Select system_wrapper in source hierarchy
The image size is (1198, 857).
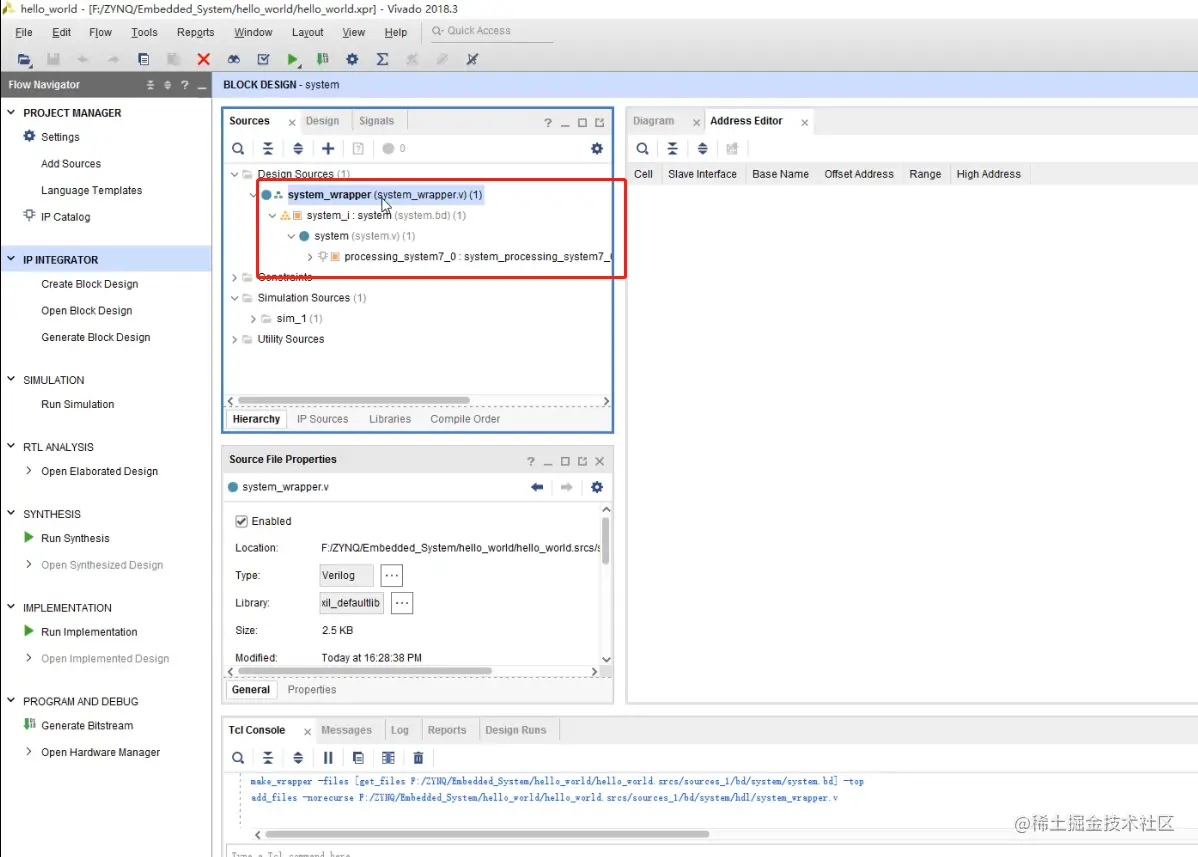(x=385, y=195)
